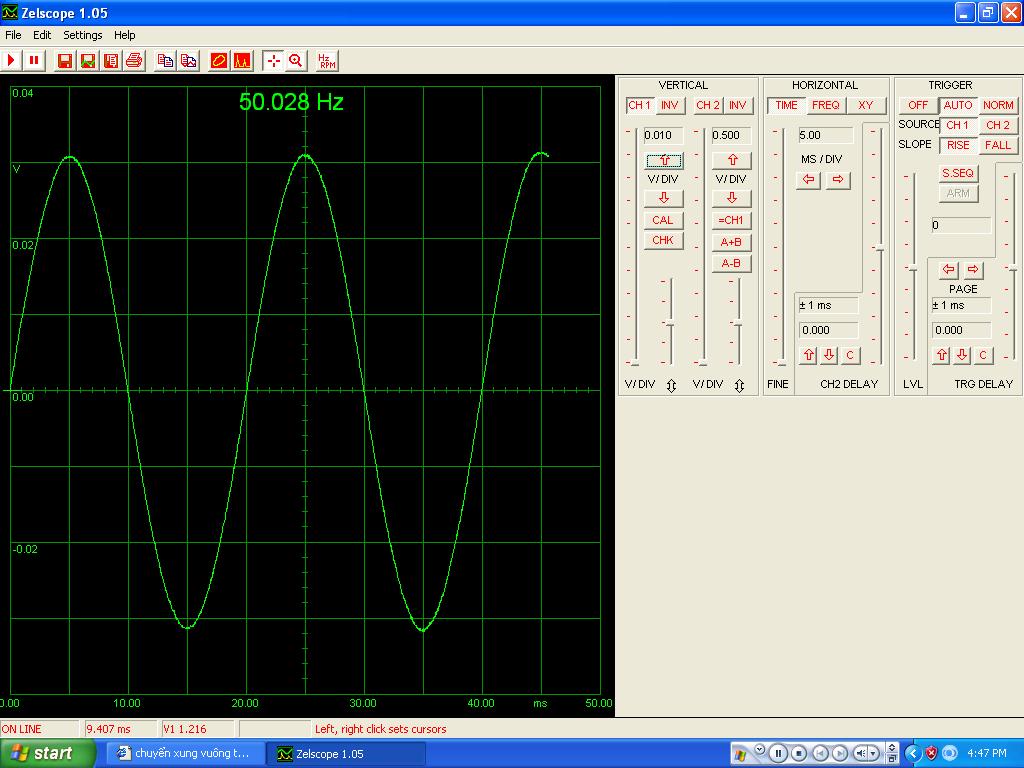This screenshot has height=768, width=1024.
Task: Click the trigger LVL slider handle
Action: click(912, 268)
